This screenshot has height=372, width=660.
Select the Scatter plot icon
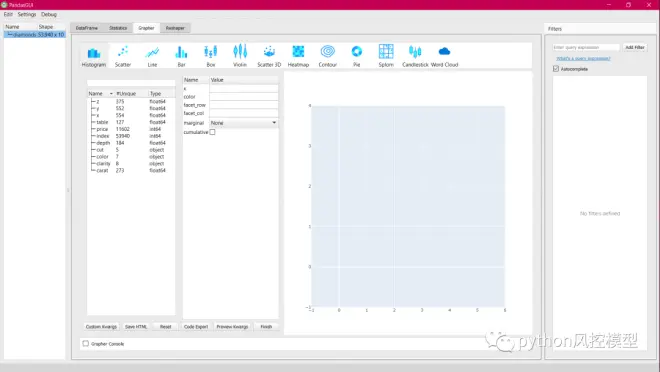coord(123,56)
